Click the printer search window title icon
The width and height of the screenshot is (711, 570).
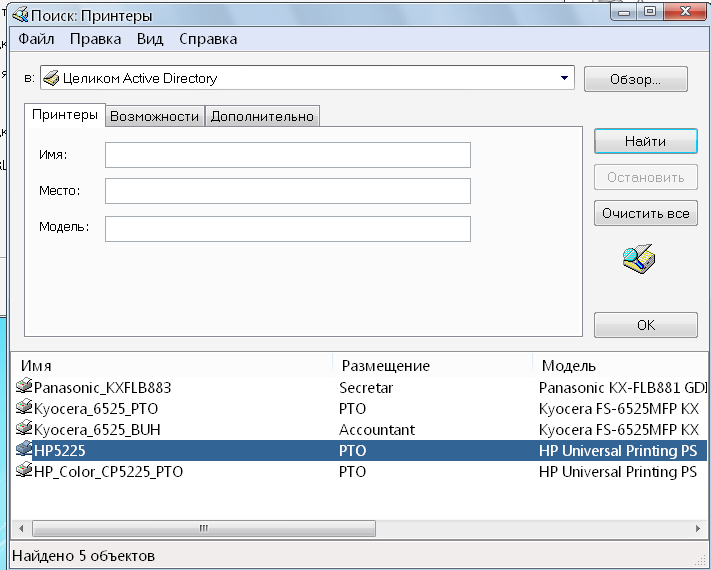(x=20, y=15)
